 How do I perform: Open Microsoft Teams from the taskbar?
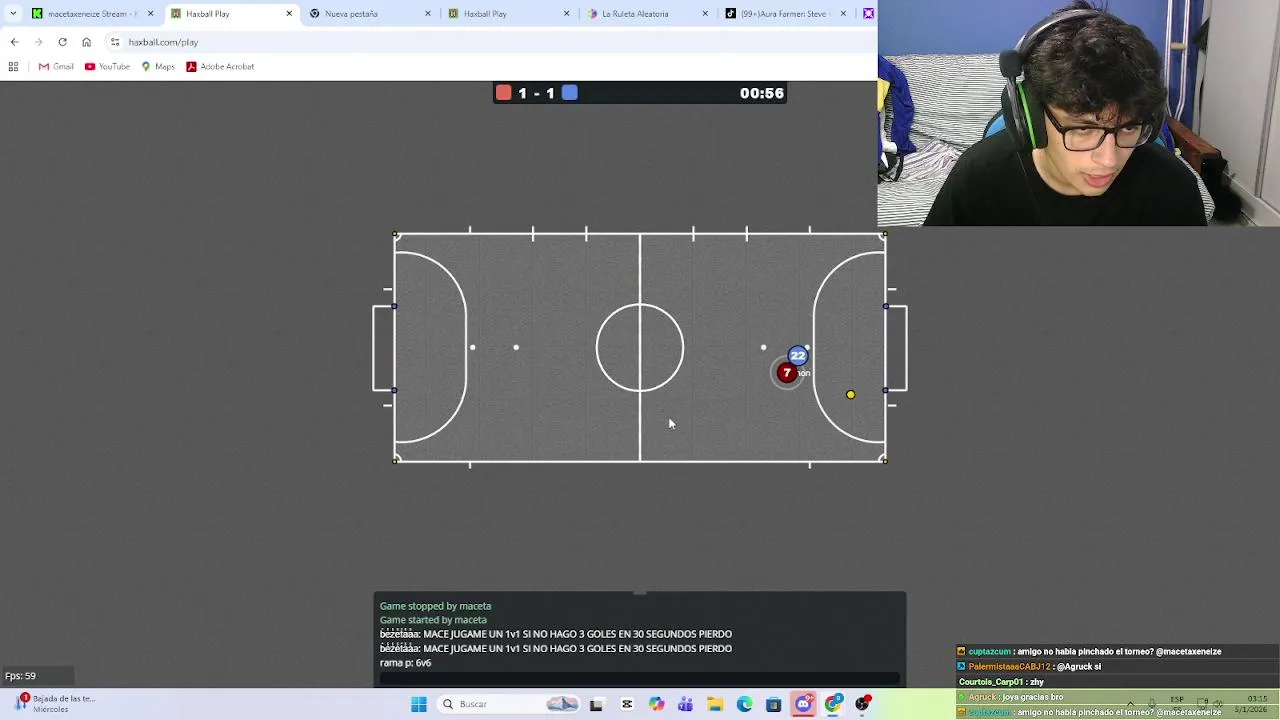[x=685, y=704]
